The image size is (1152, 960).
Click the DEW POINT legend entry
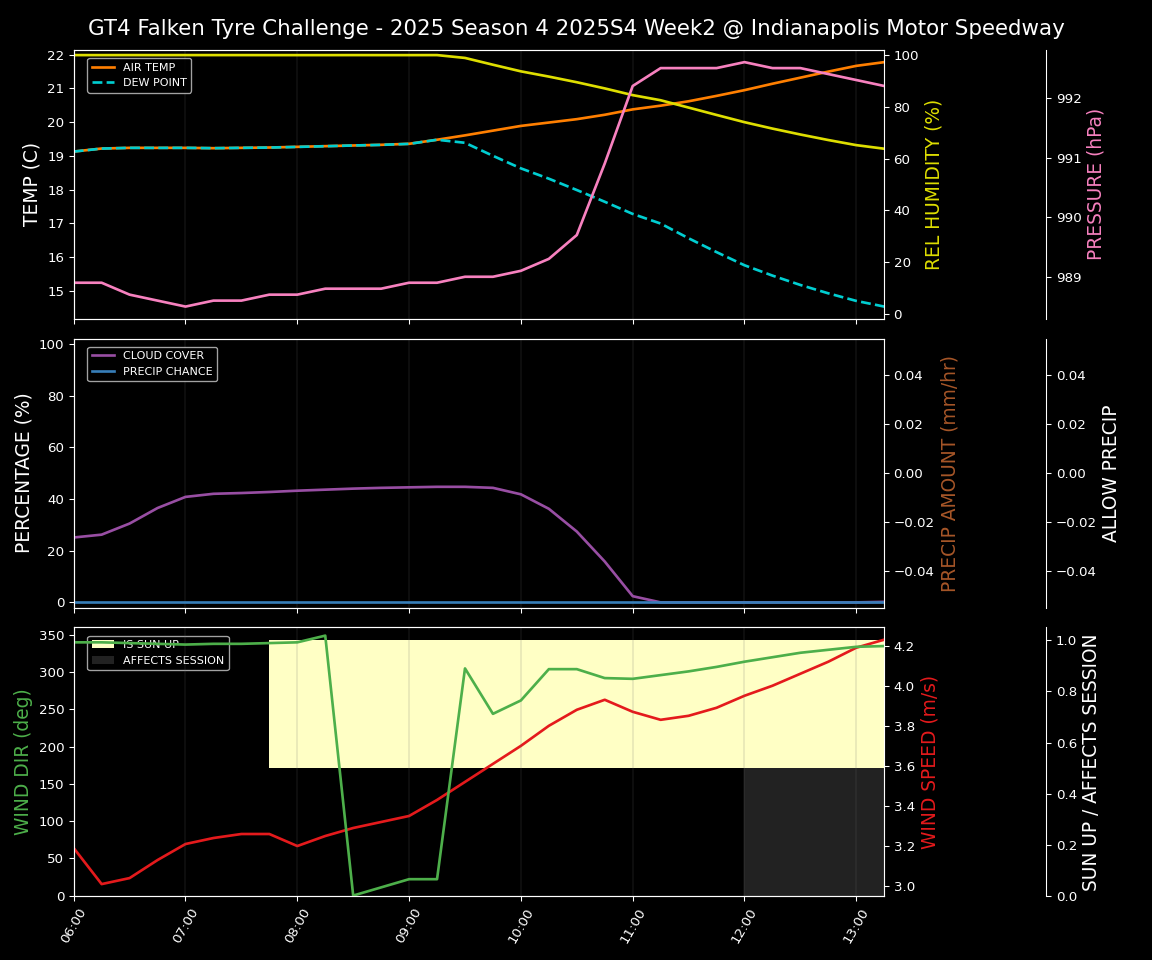(x=154, y=82)
